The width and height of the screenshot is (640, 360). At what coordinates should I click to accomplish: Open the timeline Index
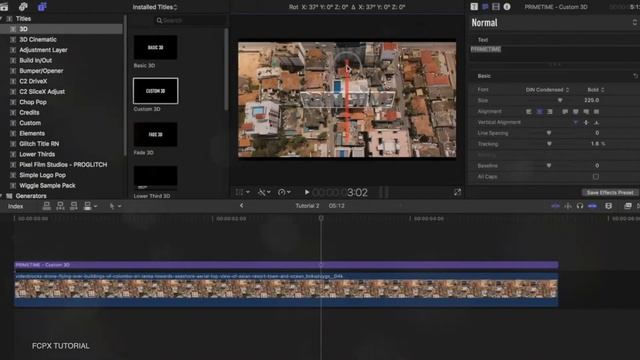16,206
